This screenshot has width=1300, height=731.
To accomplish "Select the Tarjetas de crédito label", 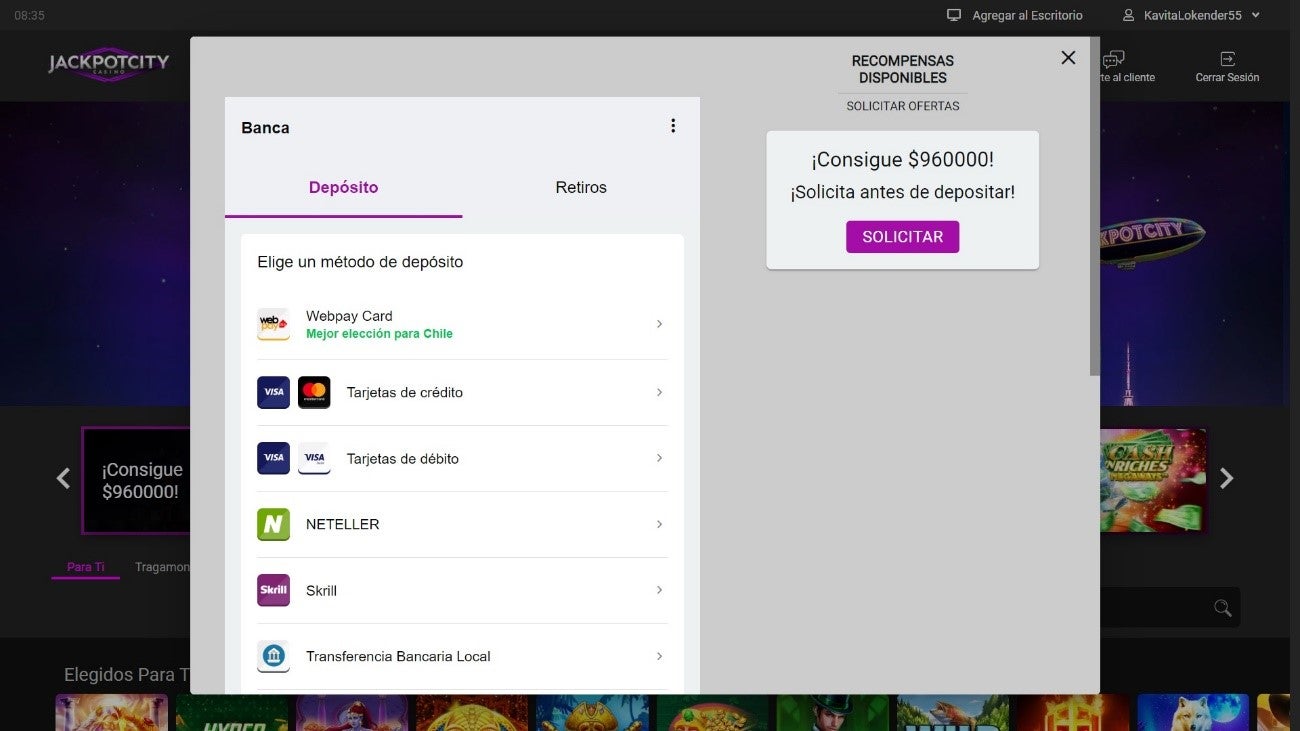I will point(405,392).
